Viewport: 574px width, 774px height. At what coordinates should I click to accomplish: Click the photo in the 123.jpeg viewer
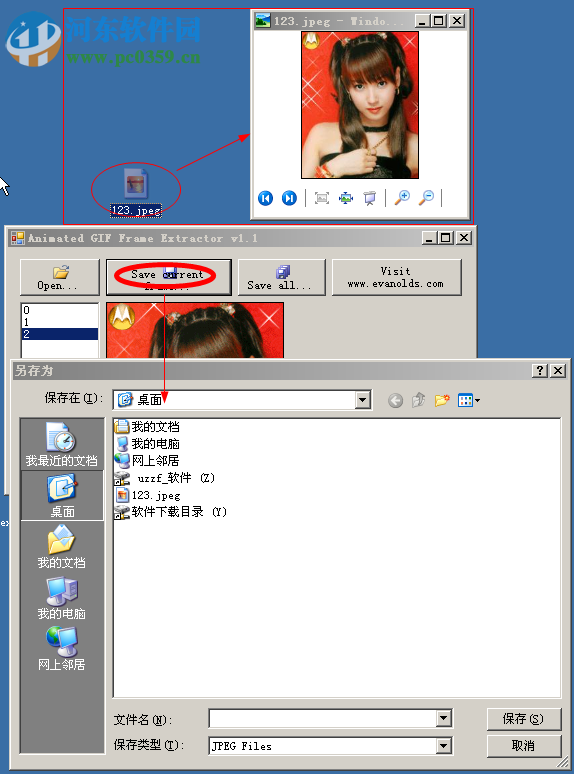point(360,105)
